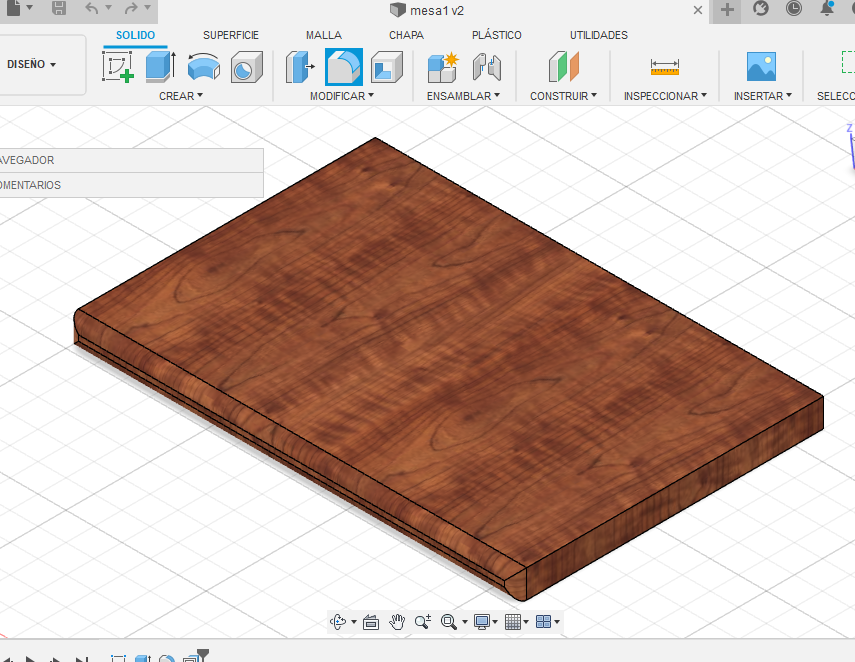Click the Measure ruler icon
This screenshot has height=662, width=855.
[x=664, y=67]
